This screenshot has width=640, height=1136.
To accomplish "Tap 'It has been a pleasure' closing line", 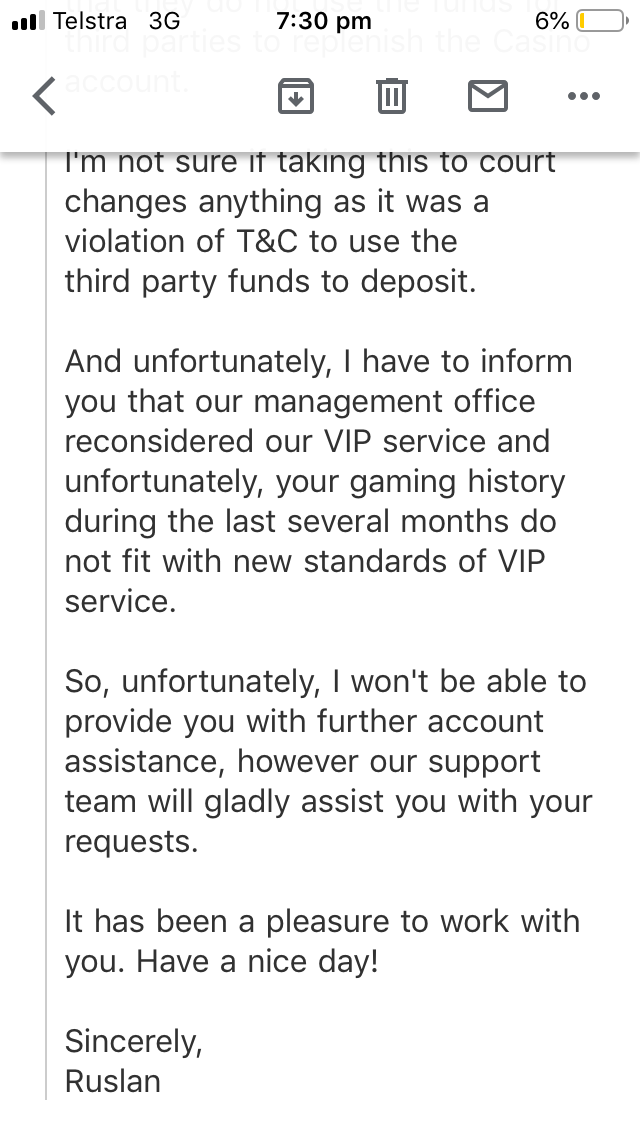I will click(x=323, y=941).
